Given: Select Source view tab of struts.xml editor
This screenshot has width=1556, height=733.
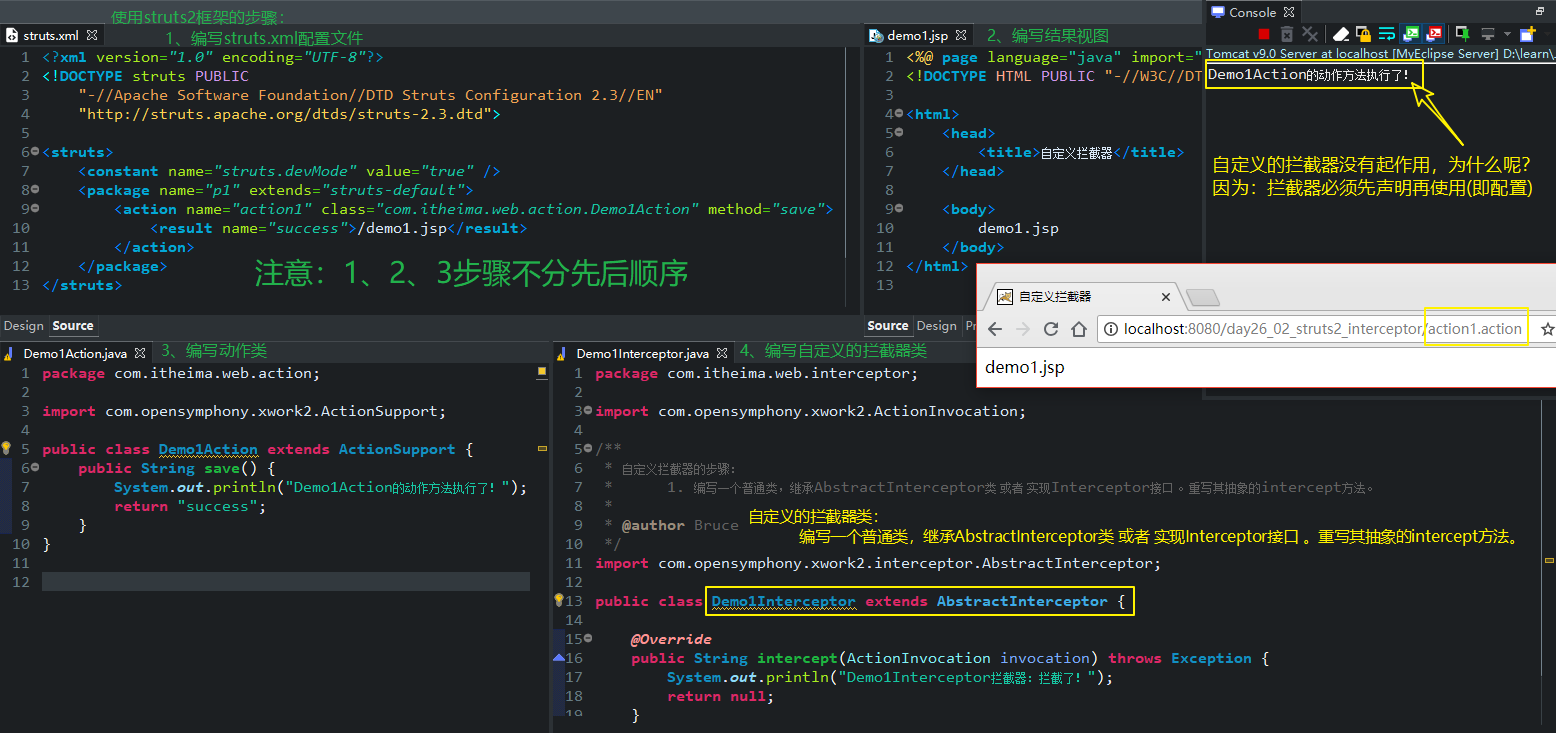Looking at the screenshot, I should click(73, 326).
